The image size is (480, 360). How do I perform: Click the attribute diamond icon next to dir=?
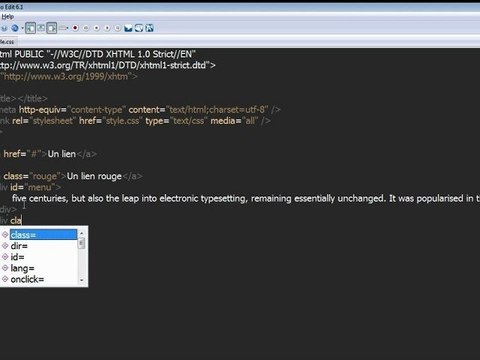5,246
